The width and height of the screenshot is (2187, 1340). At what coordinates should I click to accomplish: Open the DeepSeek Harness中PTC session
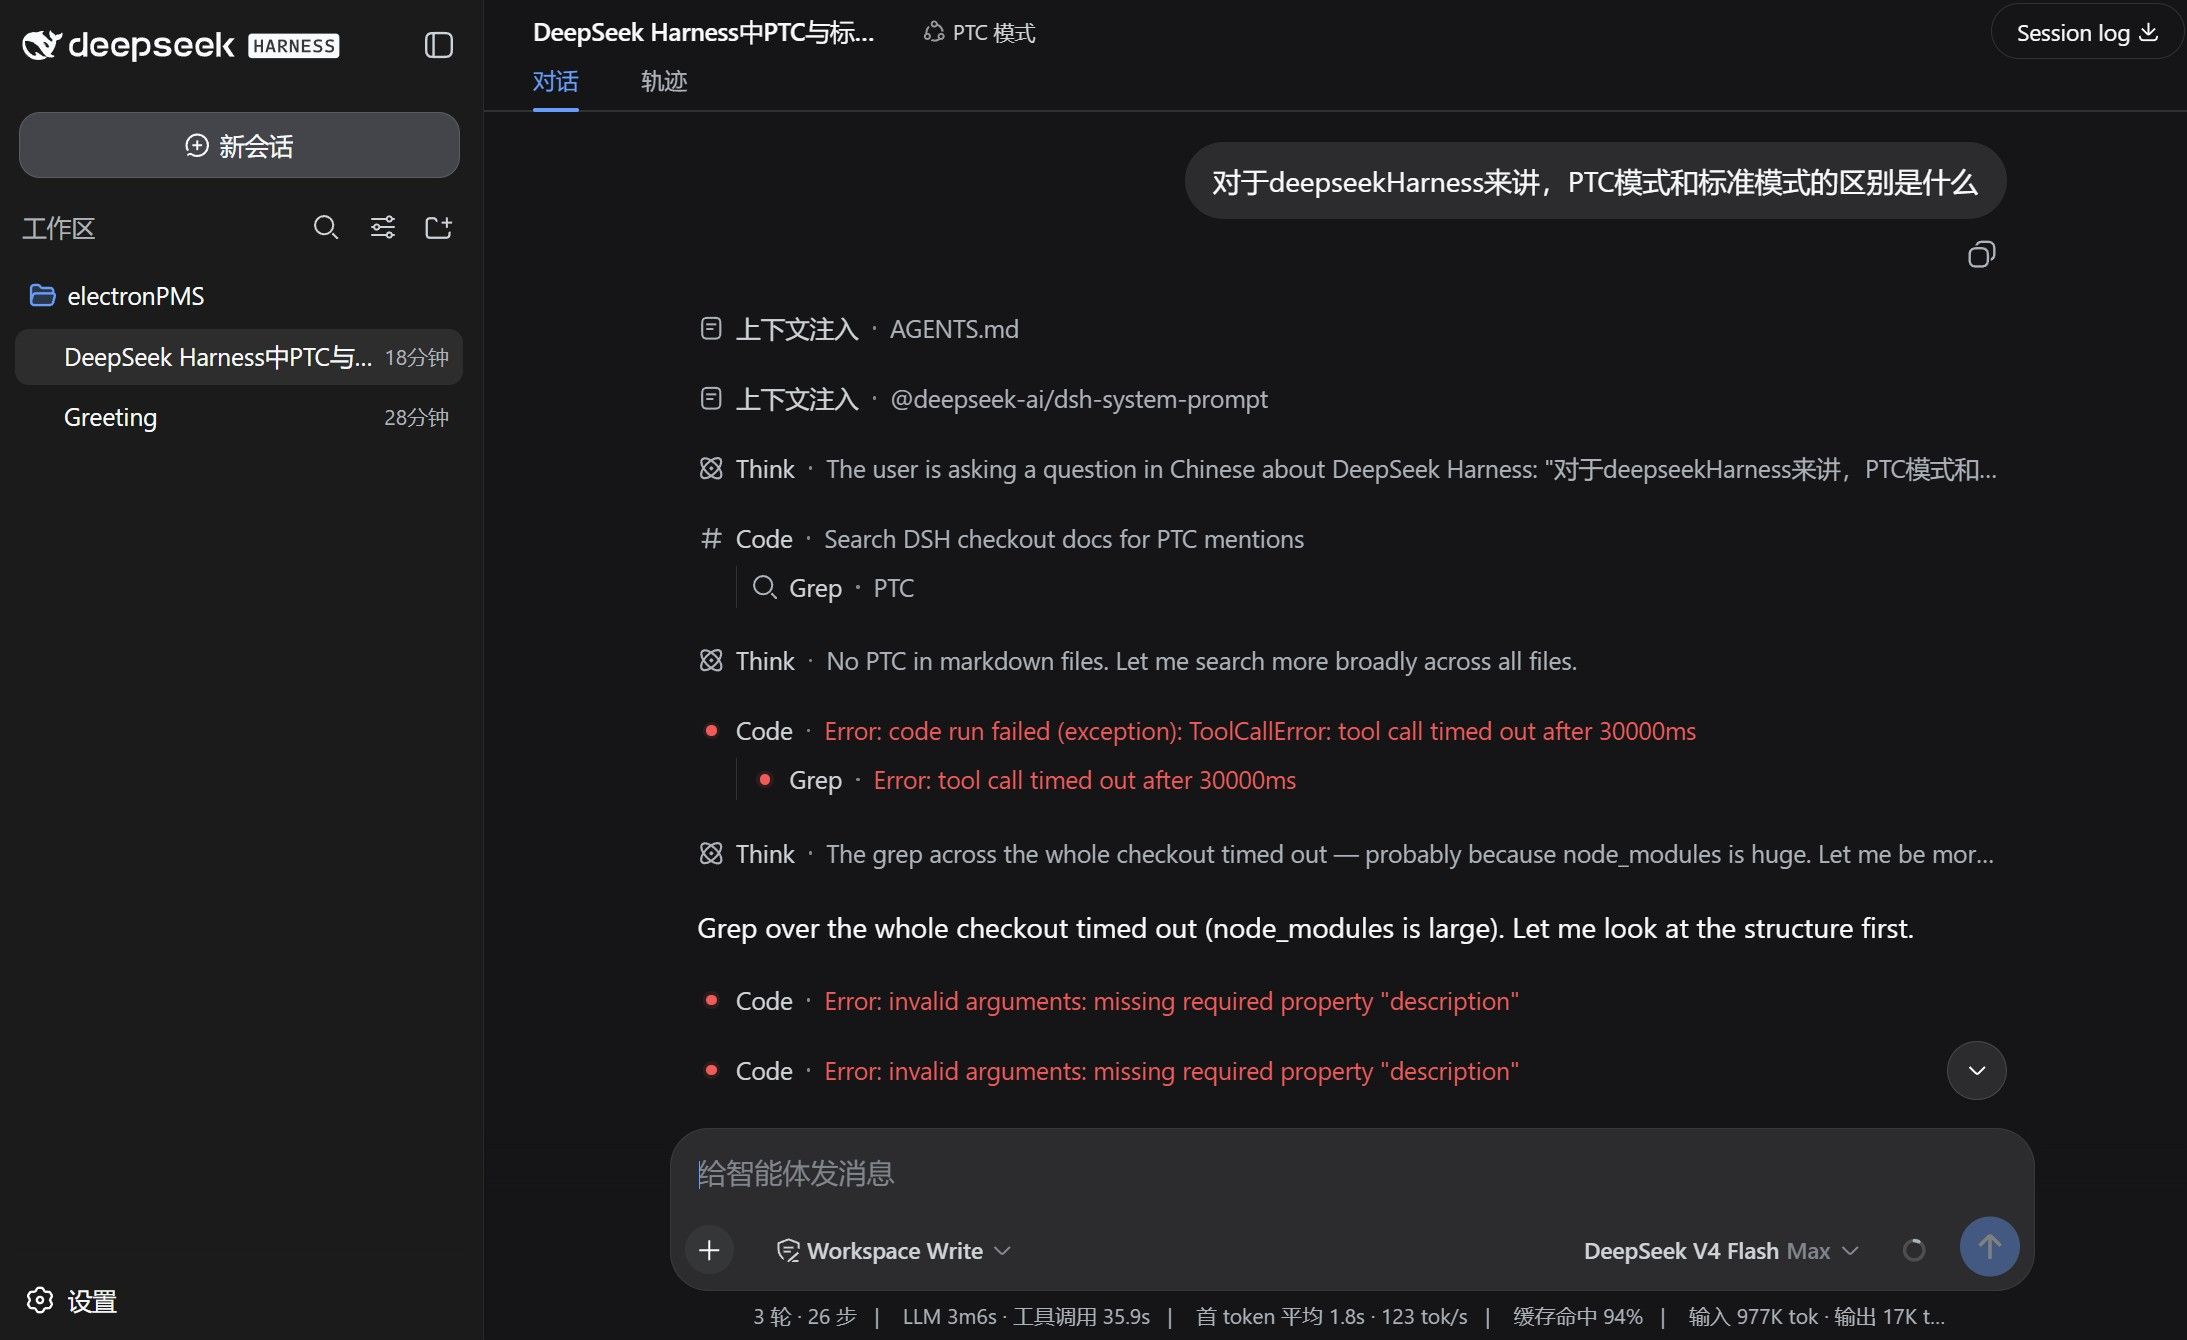click(239, 357)
